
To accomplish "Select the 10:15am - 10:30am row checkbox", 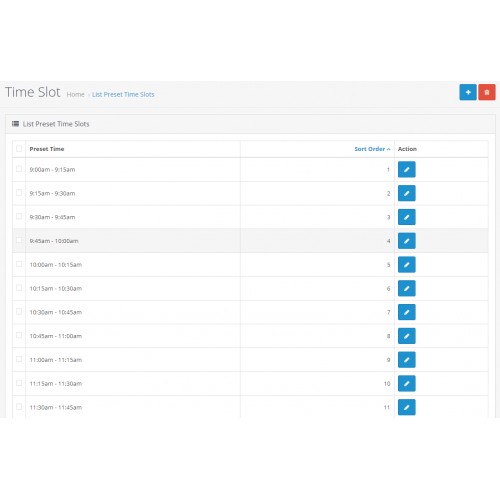I will (19, 288).
